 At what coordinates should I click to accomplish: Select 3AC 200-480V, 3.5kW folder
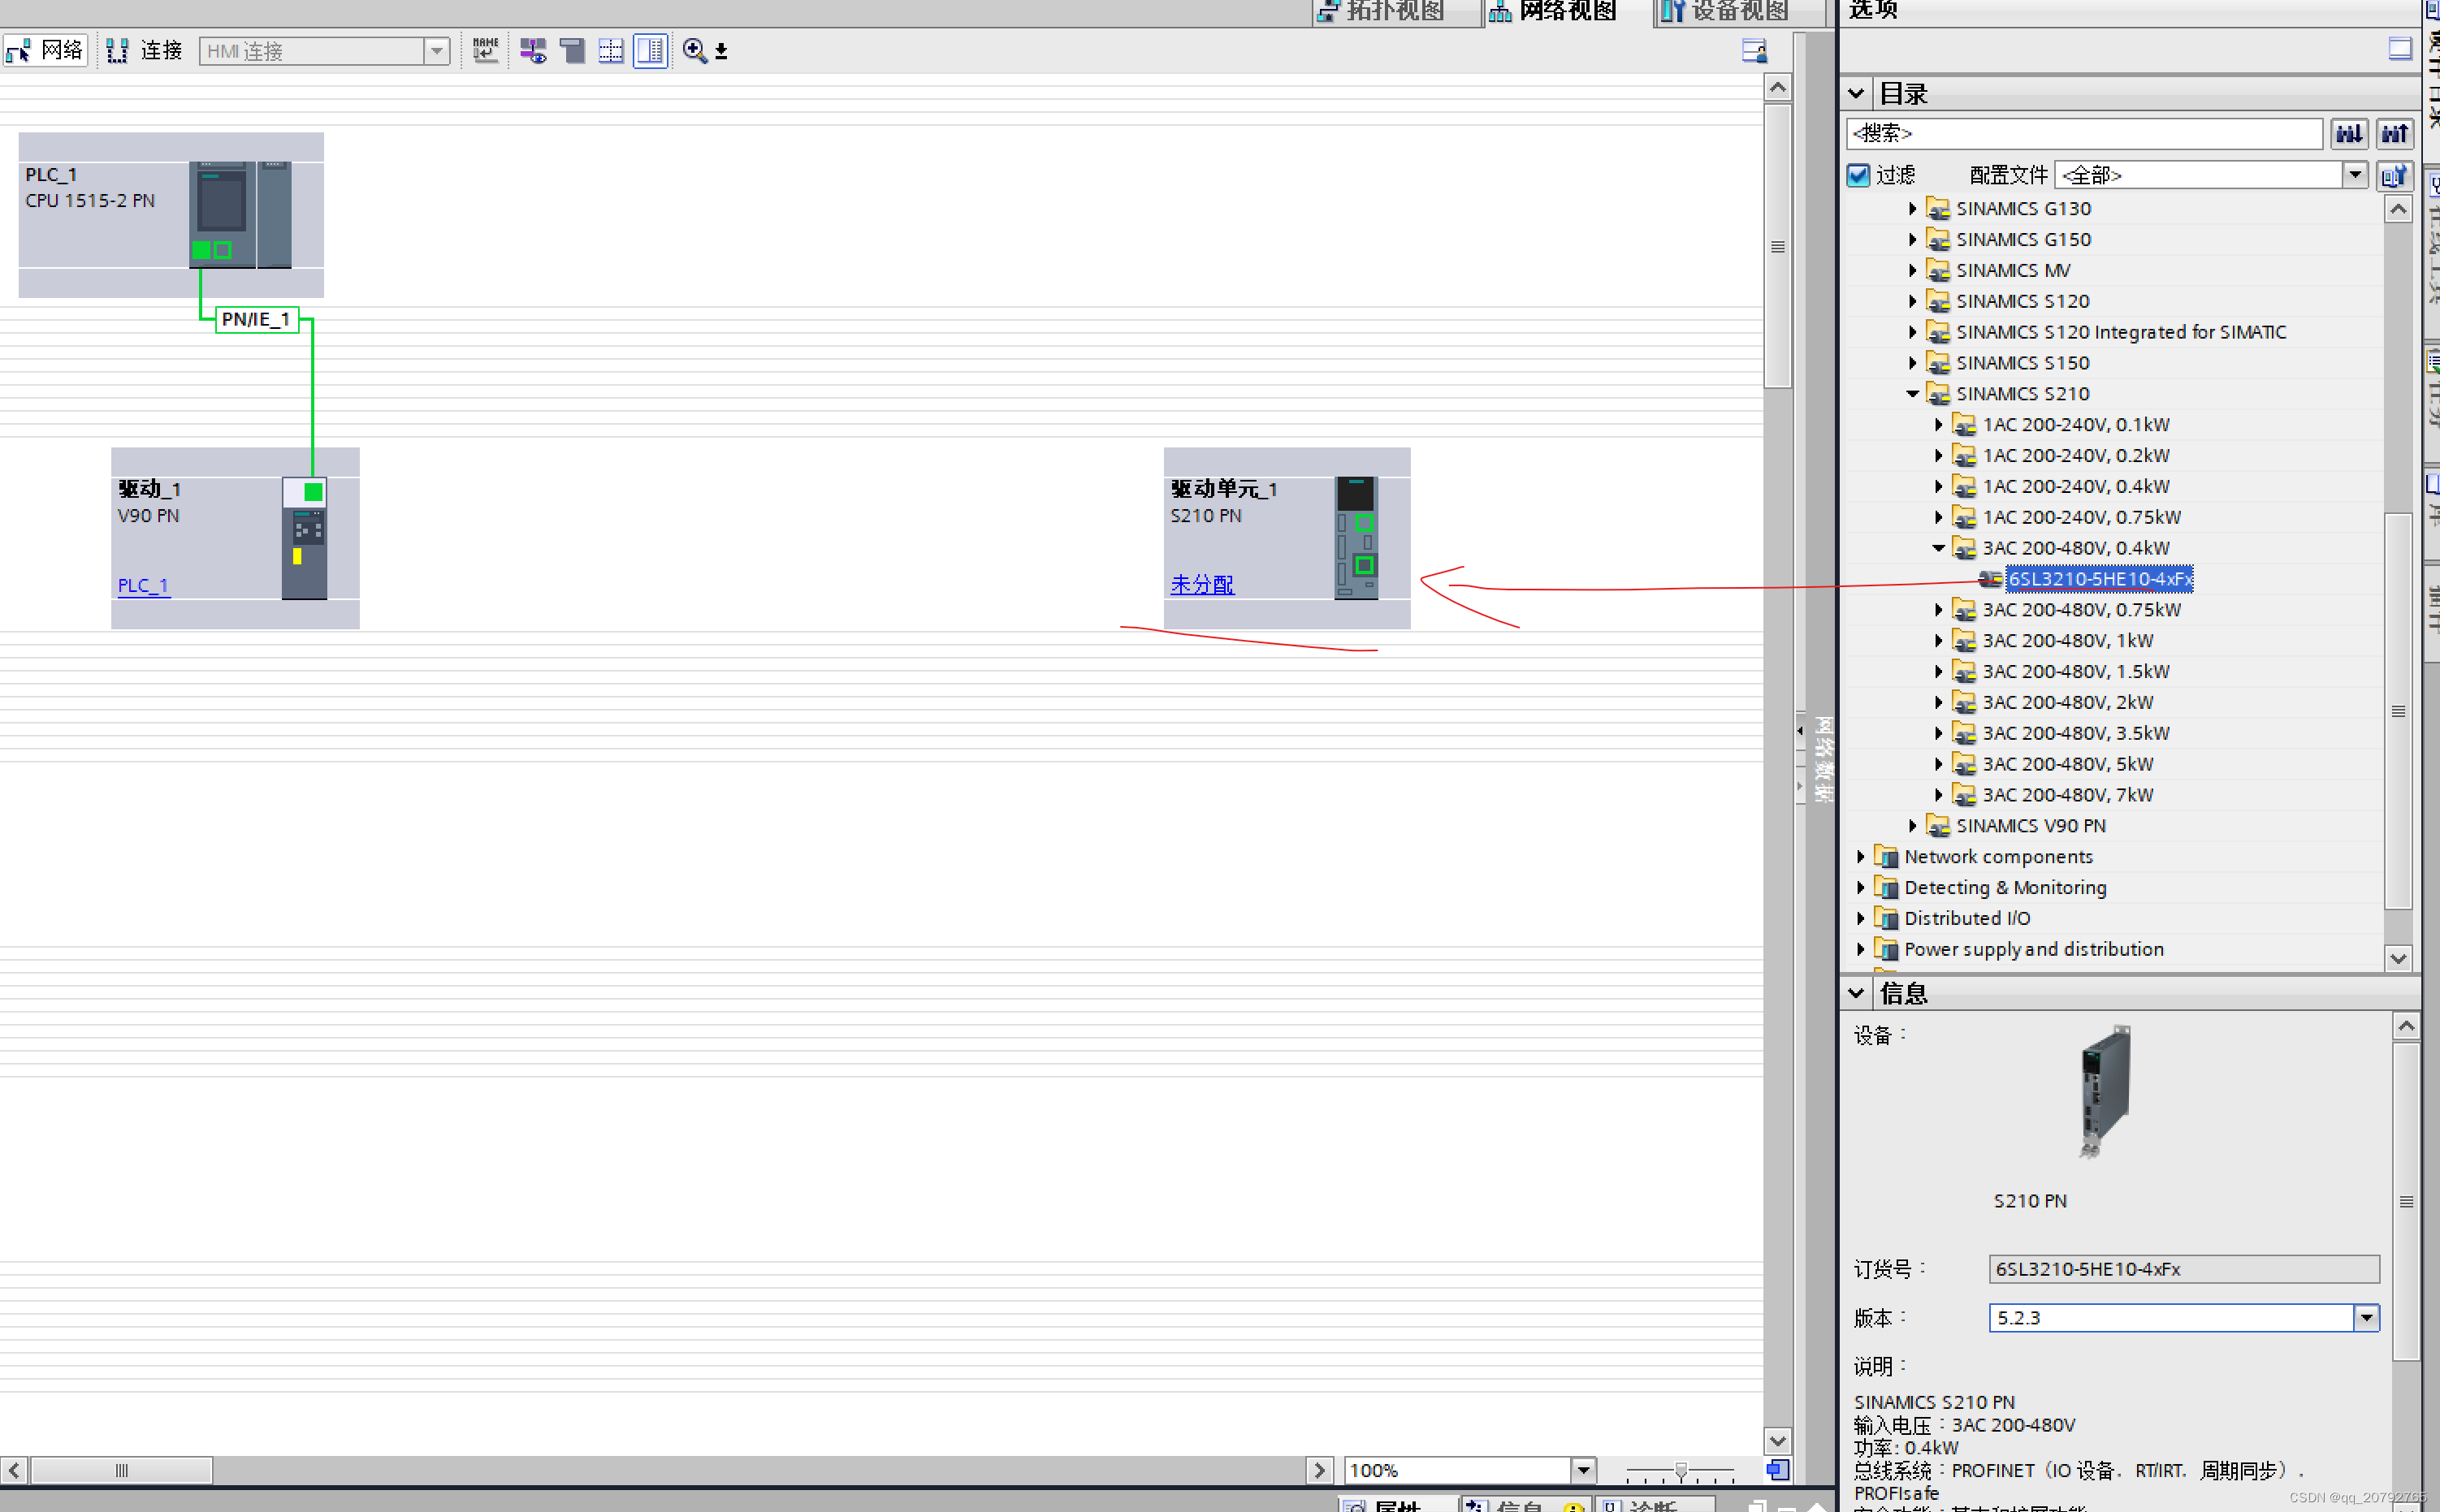pos(2075,734)
